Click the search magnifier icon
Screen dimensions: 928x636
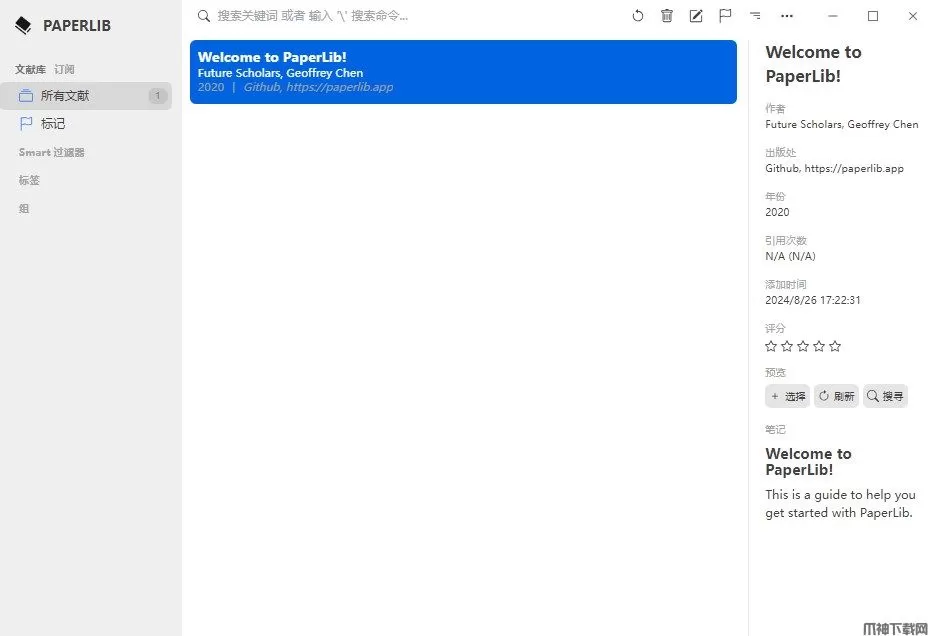(204, 16)
